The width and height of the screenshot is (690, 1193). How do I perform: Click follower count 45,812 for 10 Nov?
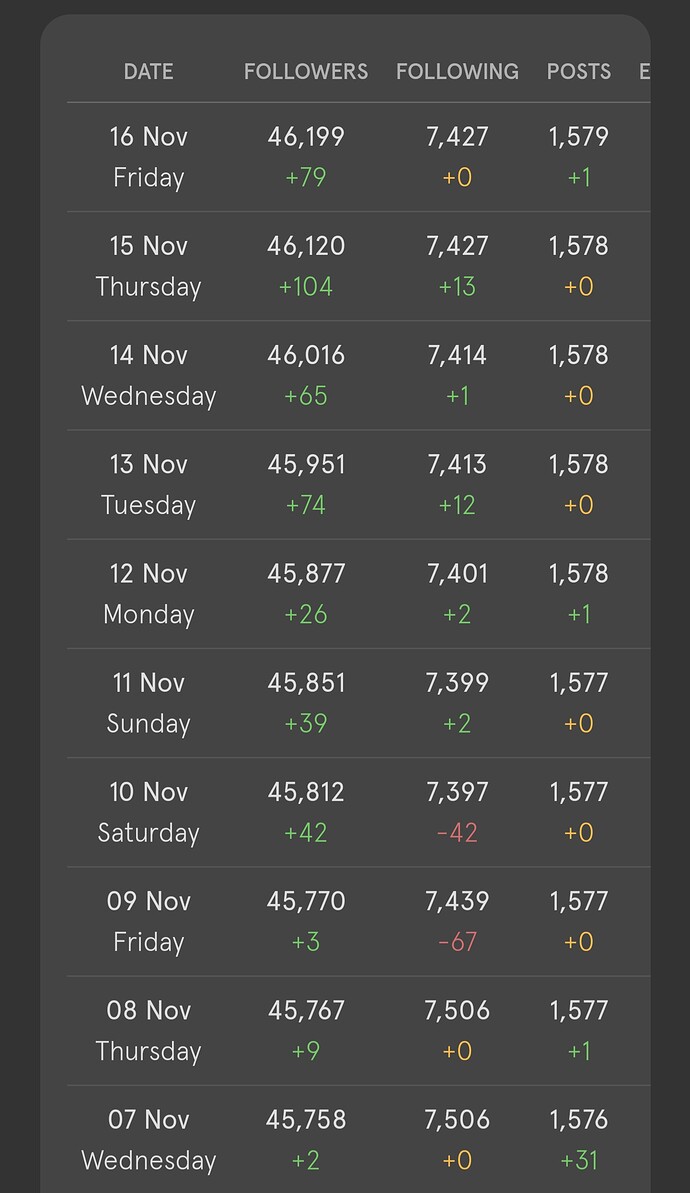(x=306, y=792)
